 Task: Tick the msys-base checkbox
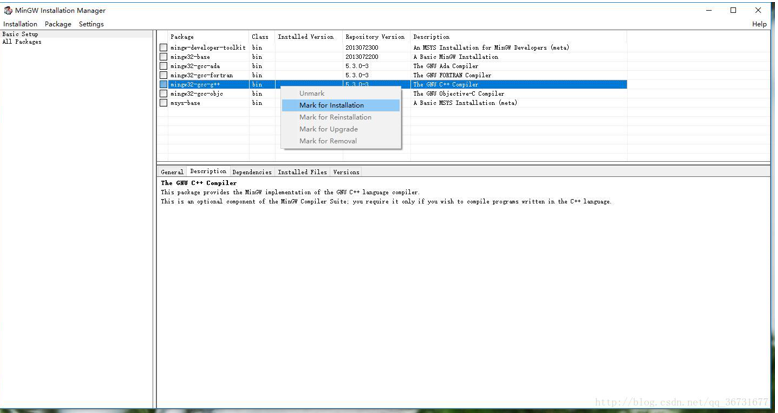[x=163, y=103]
